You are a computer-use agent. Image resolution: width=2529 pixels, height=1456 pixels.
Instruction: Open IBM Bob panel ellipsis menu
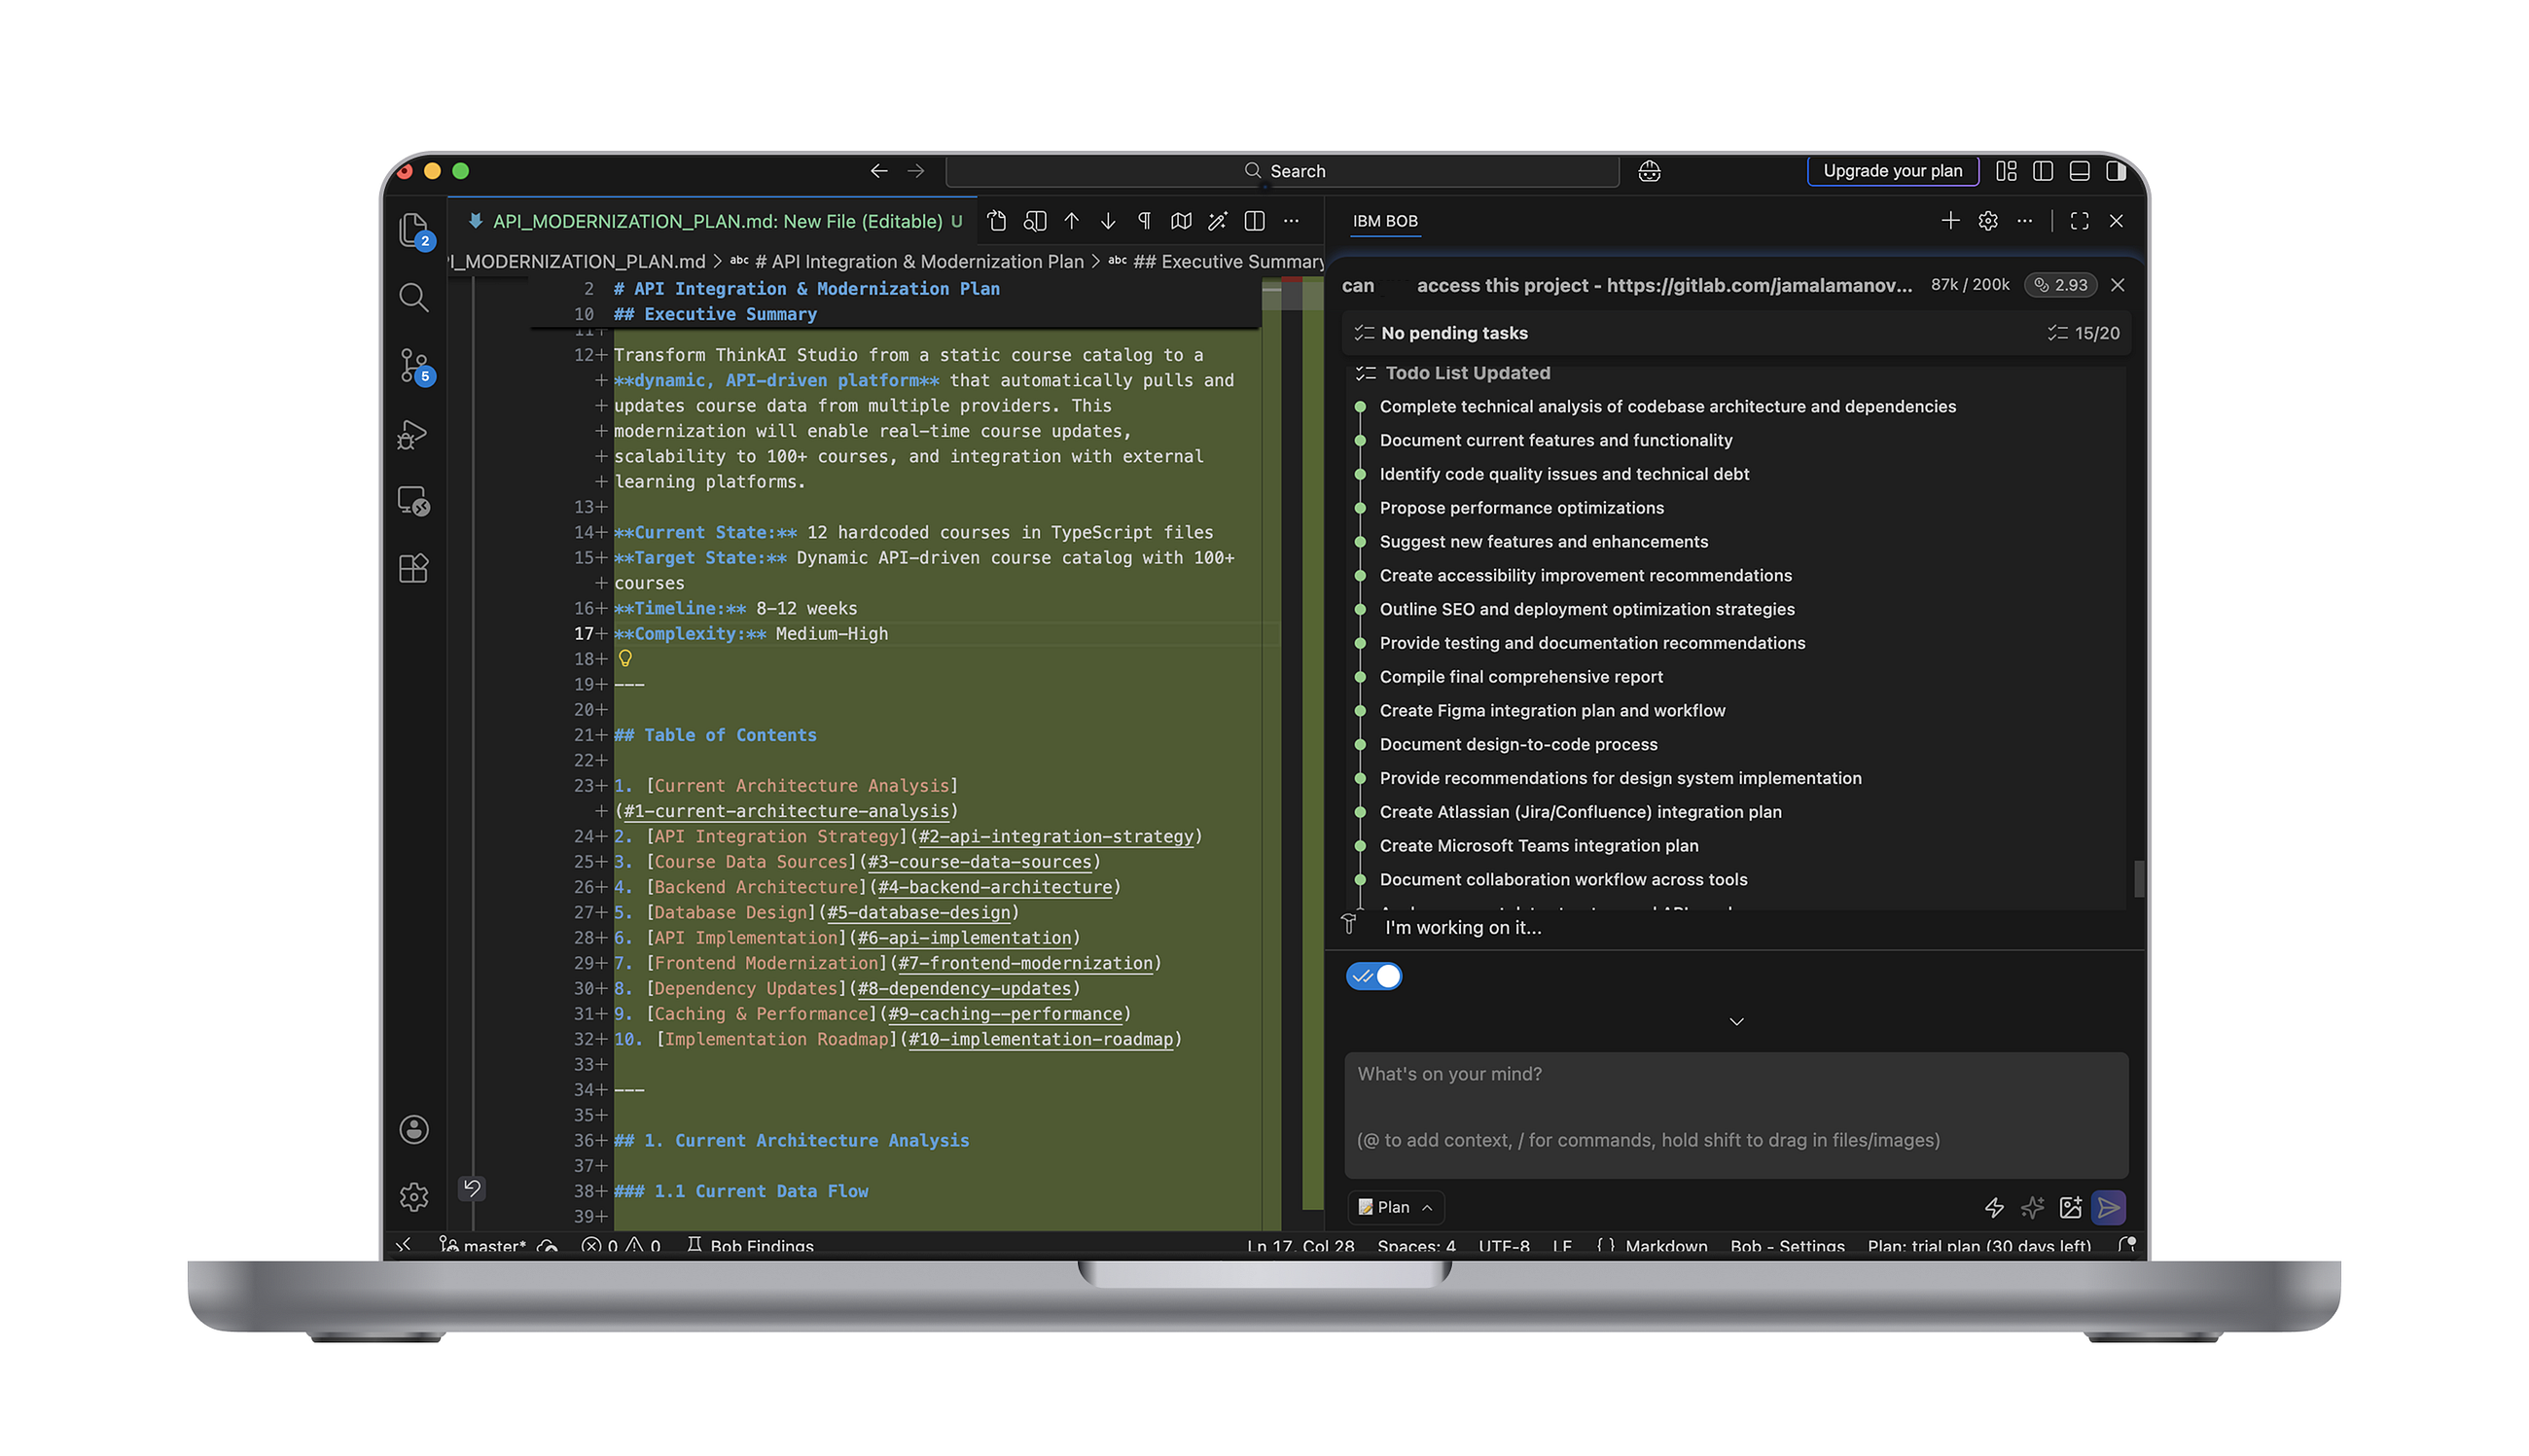coord(2024,221)
